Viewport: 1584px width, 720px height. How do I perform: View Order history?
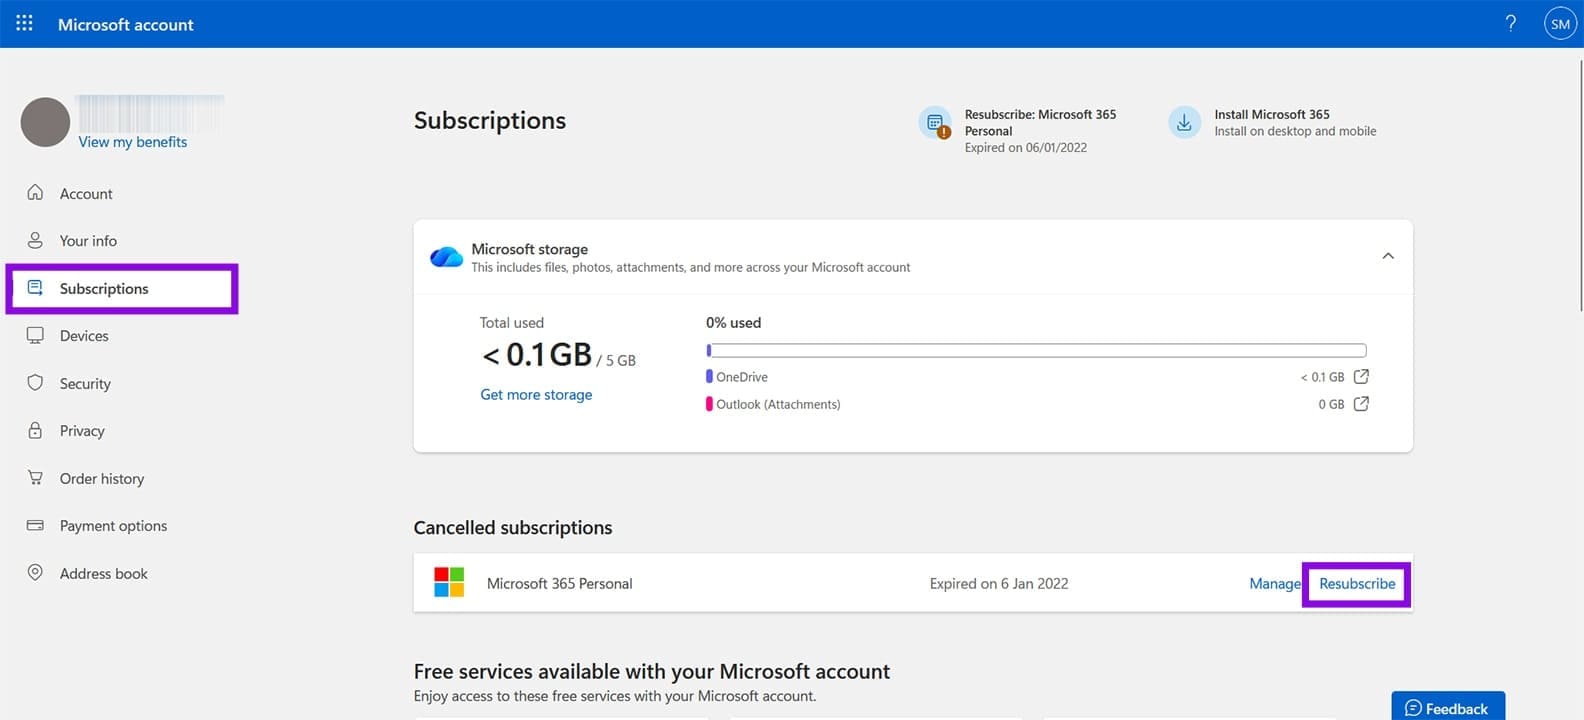pos(102,479)
